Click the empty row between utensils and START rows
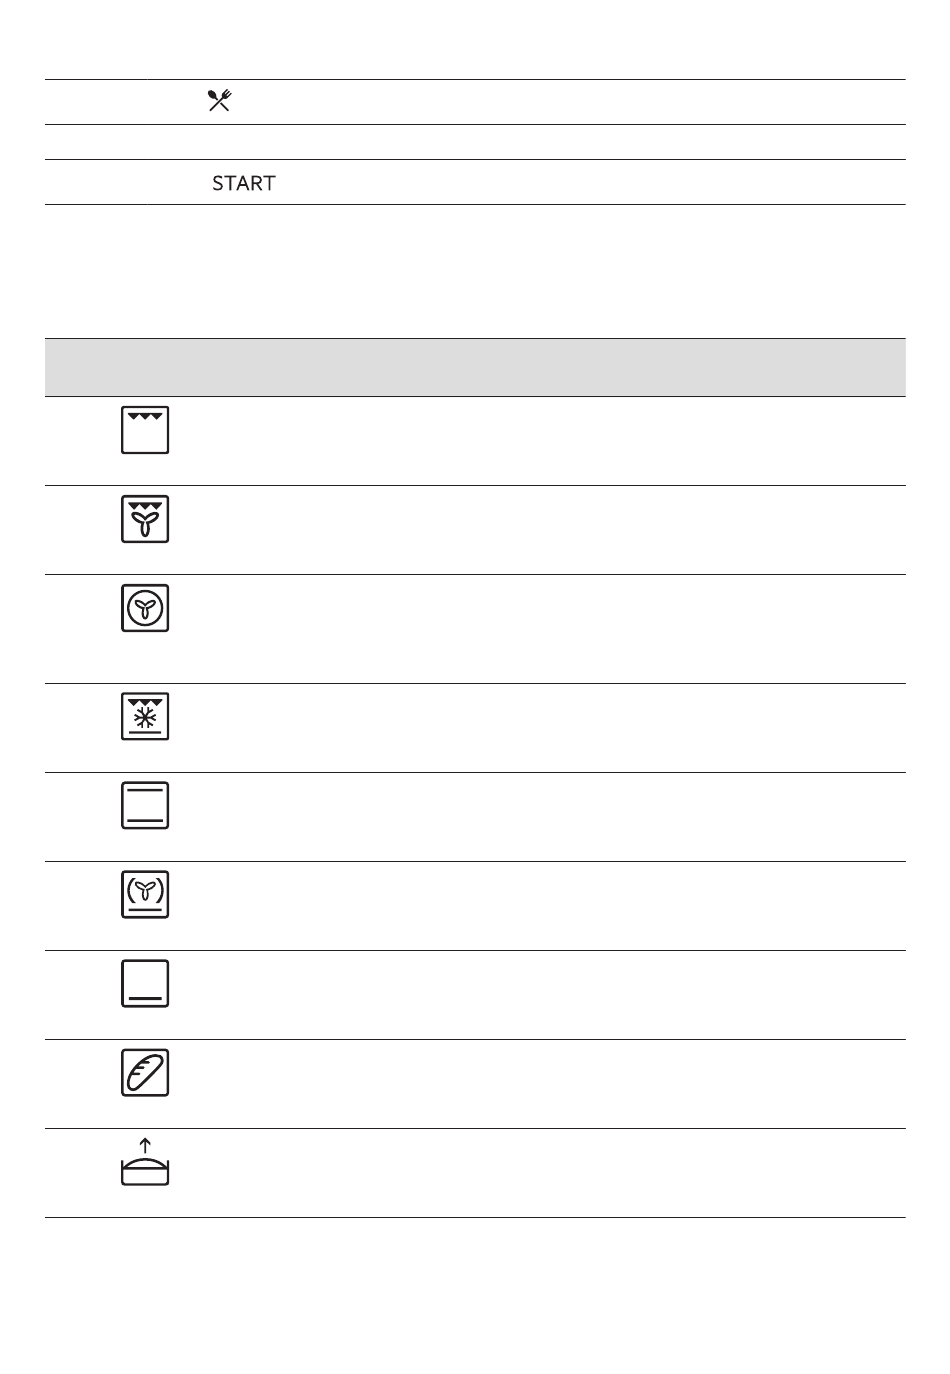Viewport: 950px width, 1374px height. tap(475, 142)
